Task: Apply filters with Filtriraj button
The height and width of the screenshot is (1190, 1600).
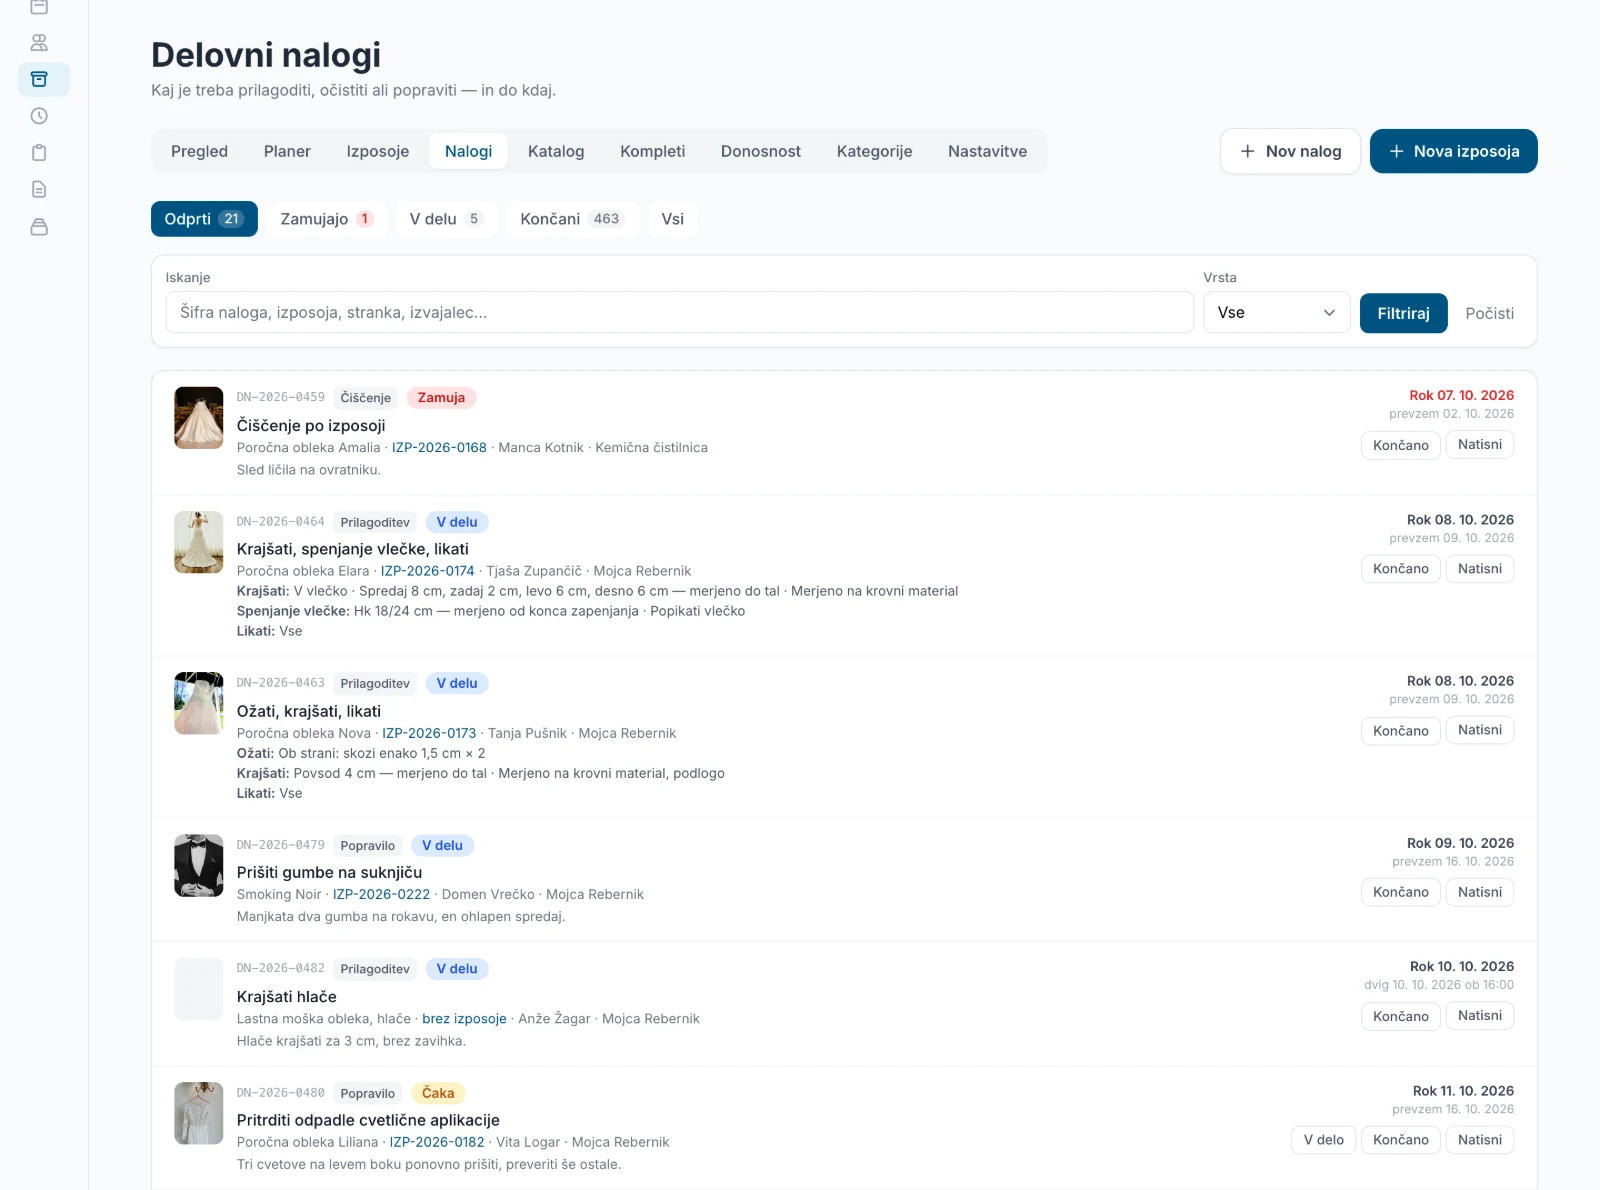Action: (x=1403, y=313)
